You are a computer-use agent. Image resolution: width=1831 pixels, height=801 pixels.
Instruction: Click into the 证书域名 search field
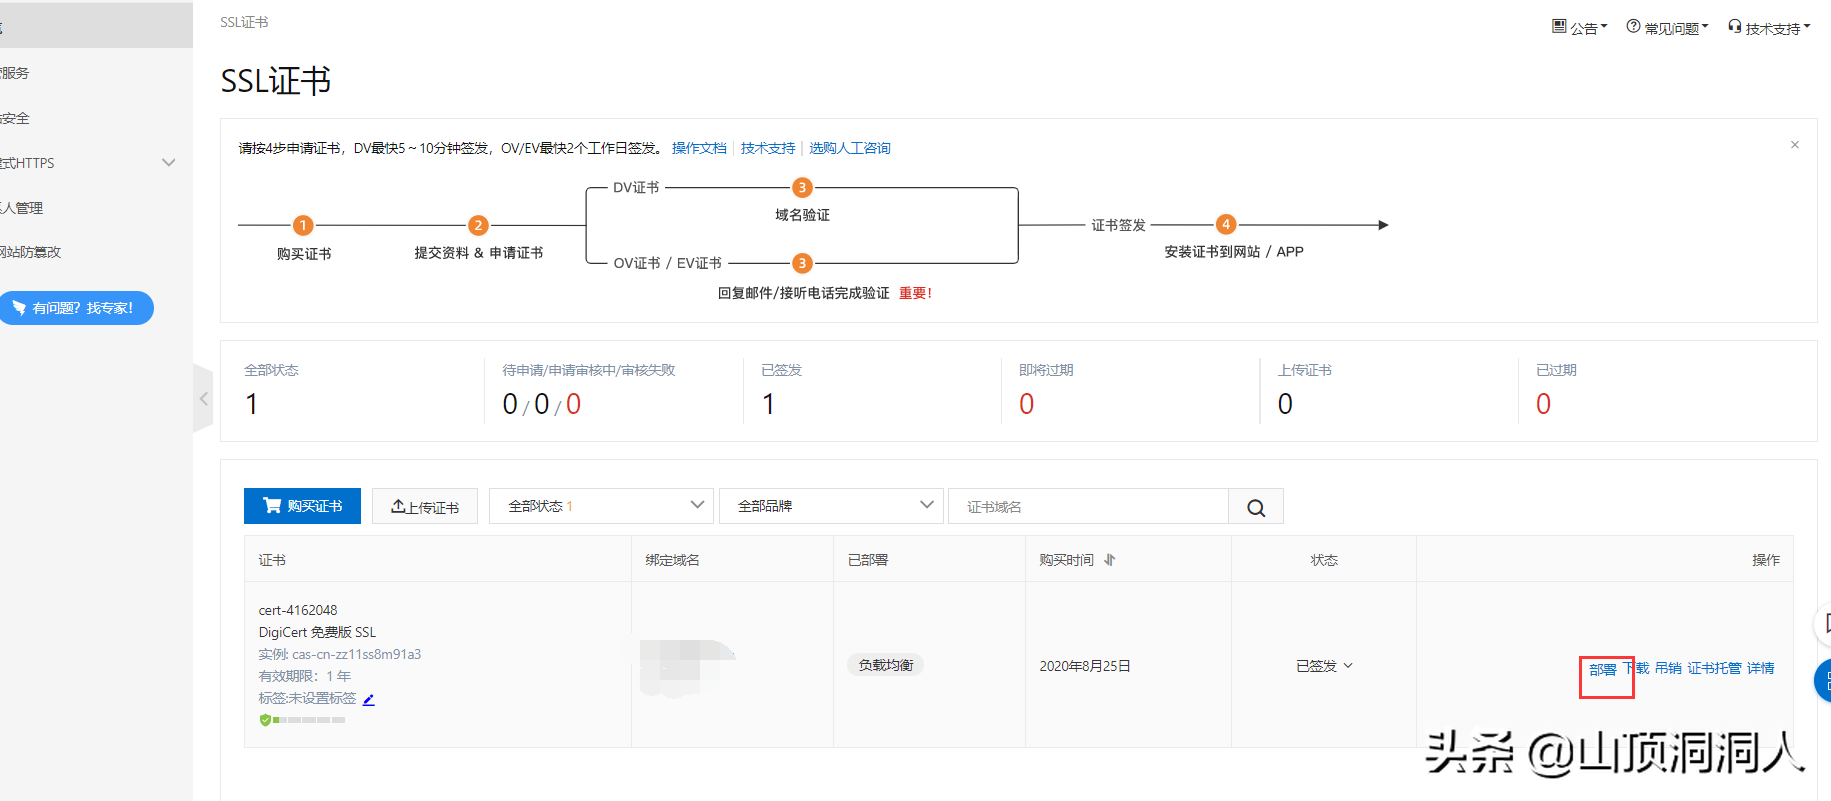point(1088,507)
